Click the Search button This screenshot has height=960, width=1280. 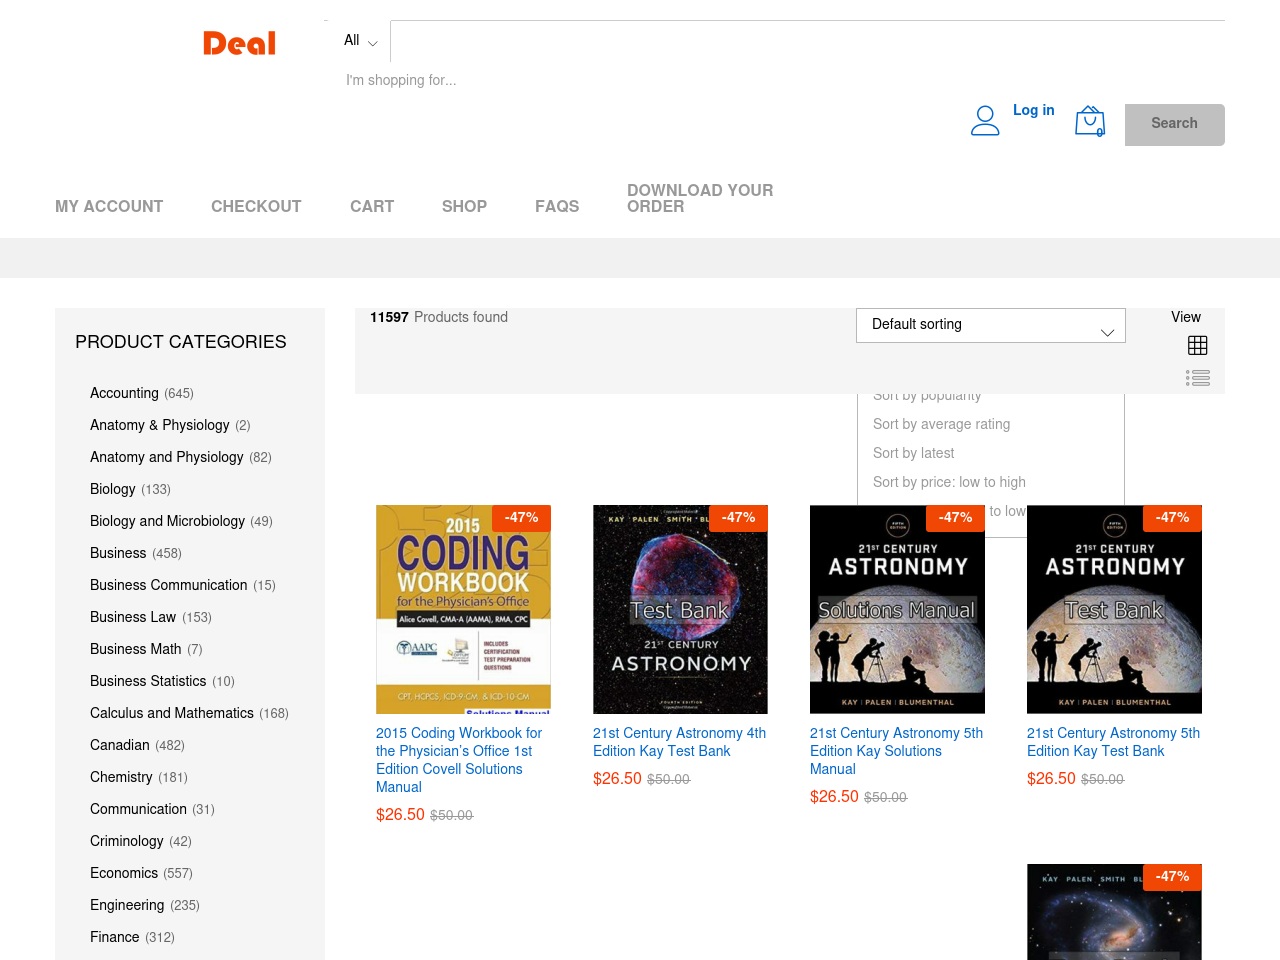point(1174,124)
